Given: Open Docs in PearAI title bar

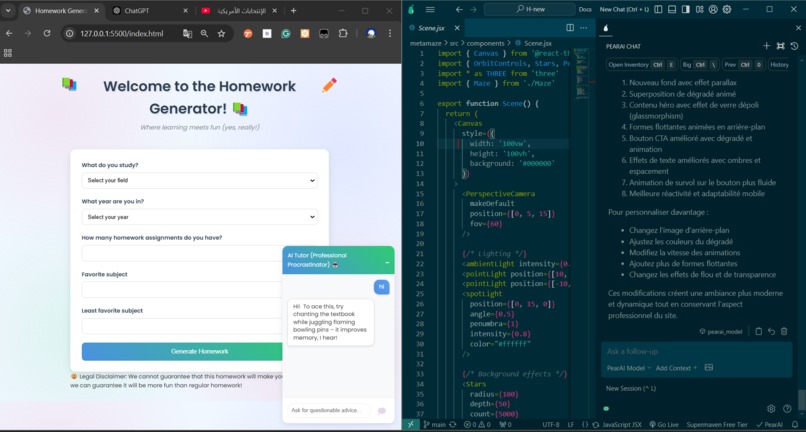Looking at the screenshot, I should [585, 9].
